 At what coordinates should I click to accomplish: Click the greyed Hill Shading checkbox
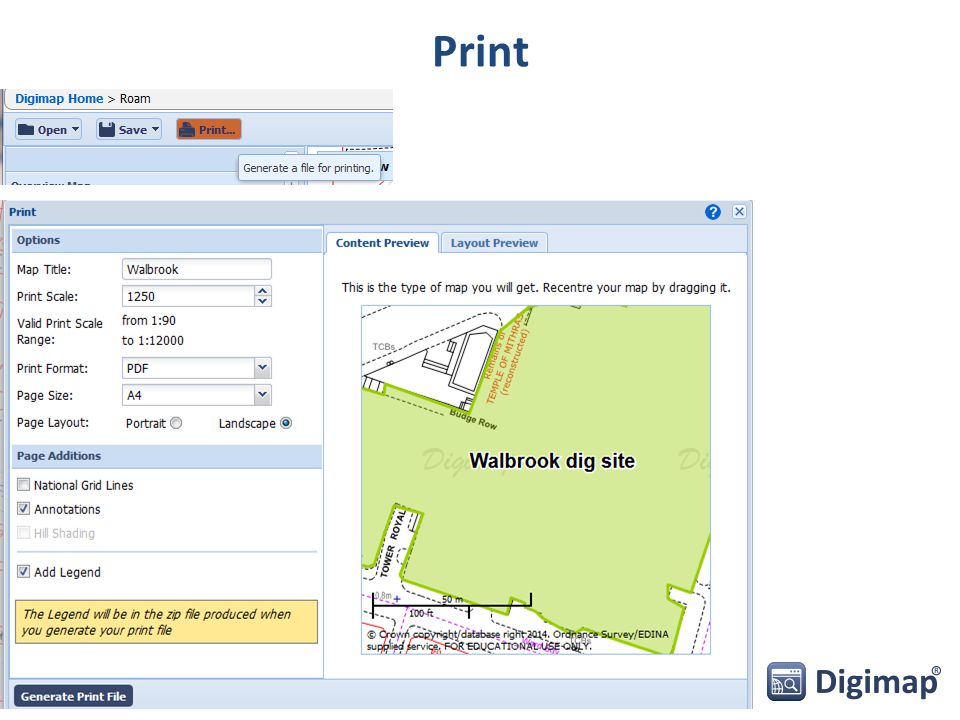coord(23,533)
